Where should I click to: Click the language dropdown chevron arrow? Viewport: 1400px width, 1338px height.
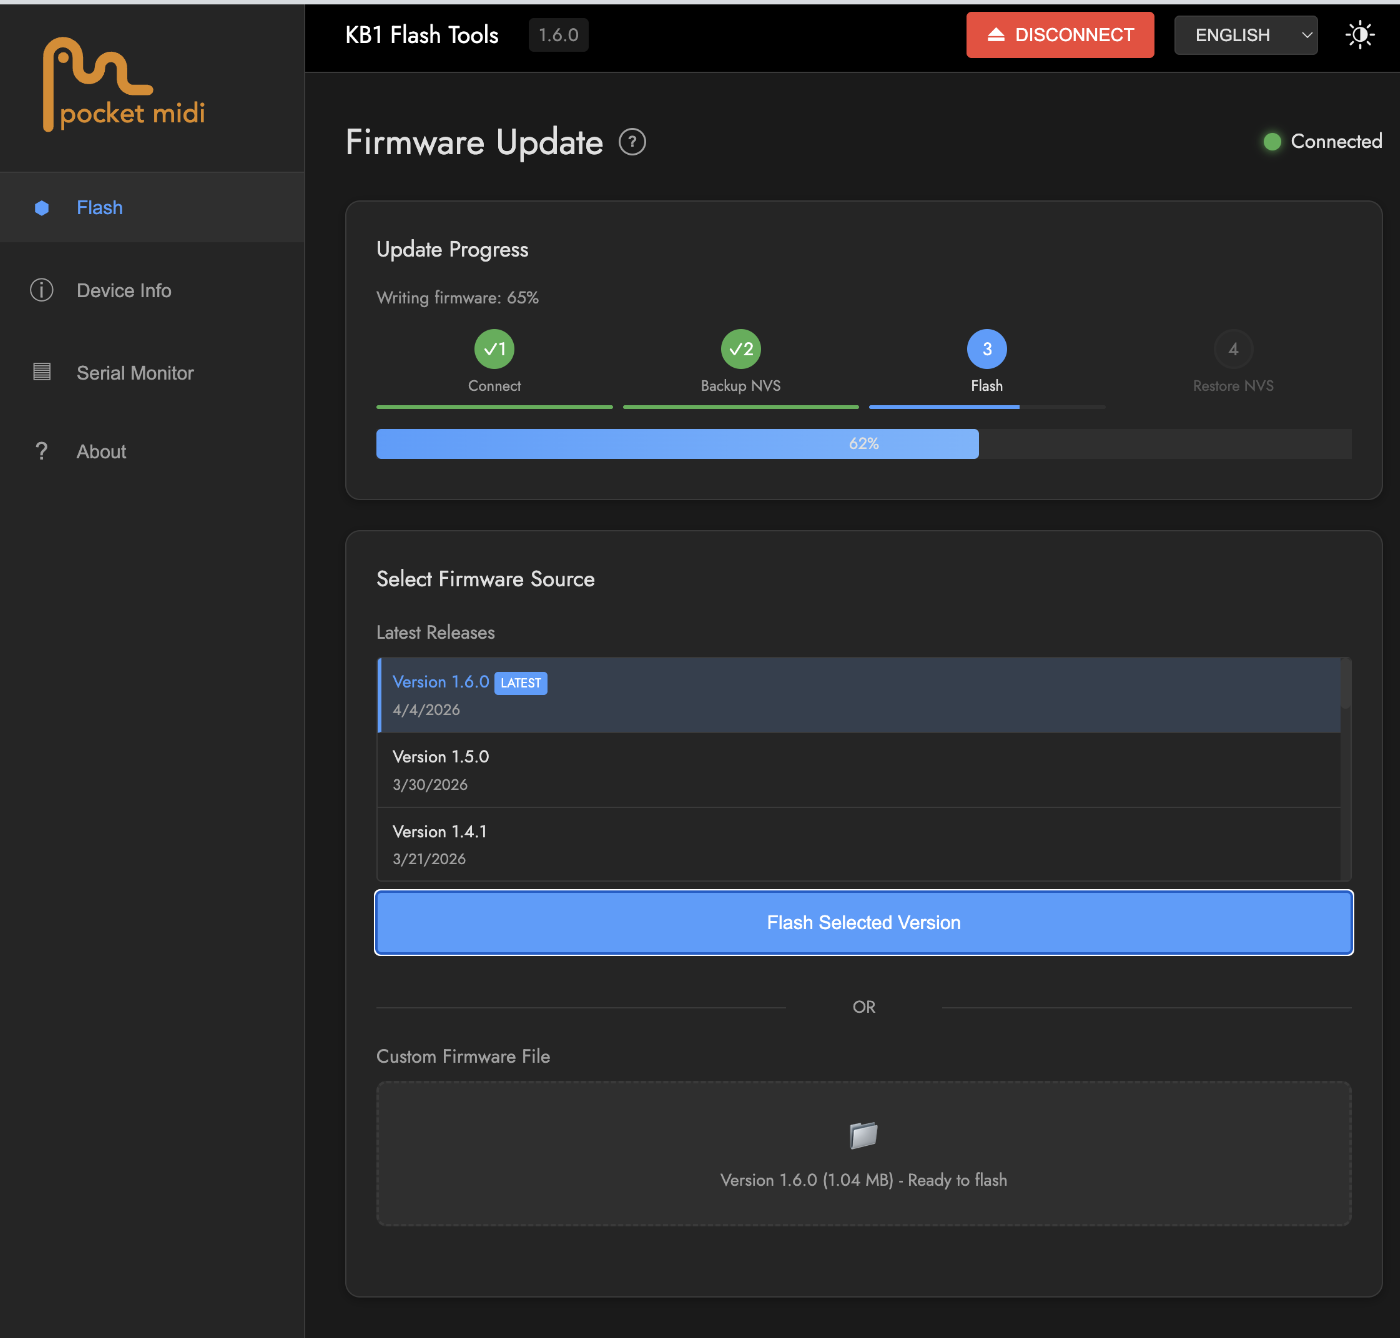(1306, 35)
